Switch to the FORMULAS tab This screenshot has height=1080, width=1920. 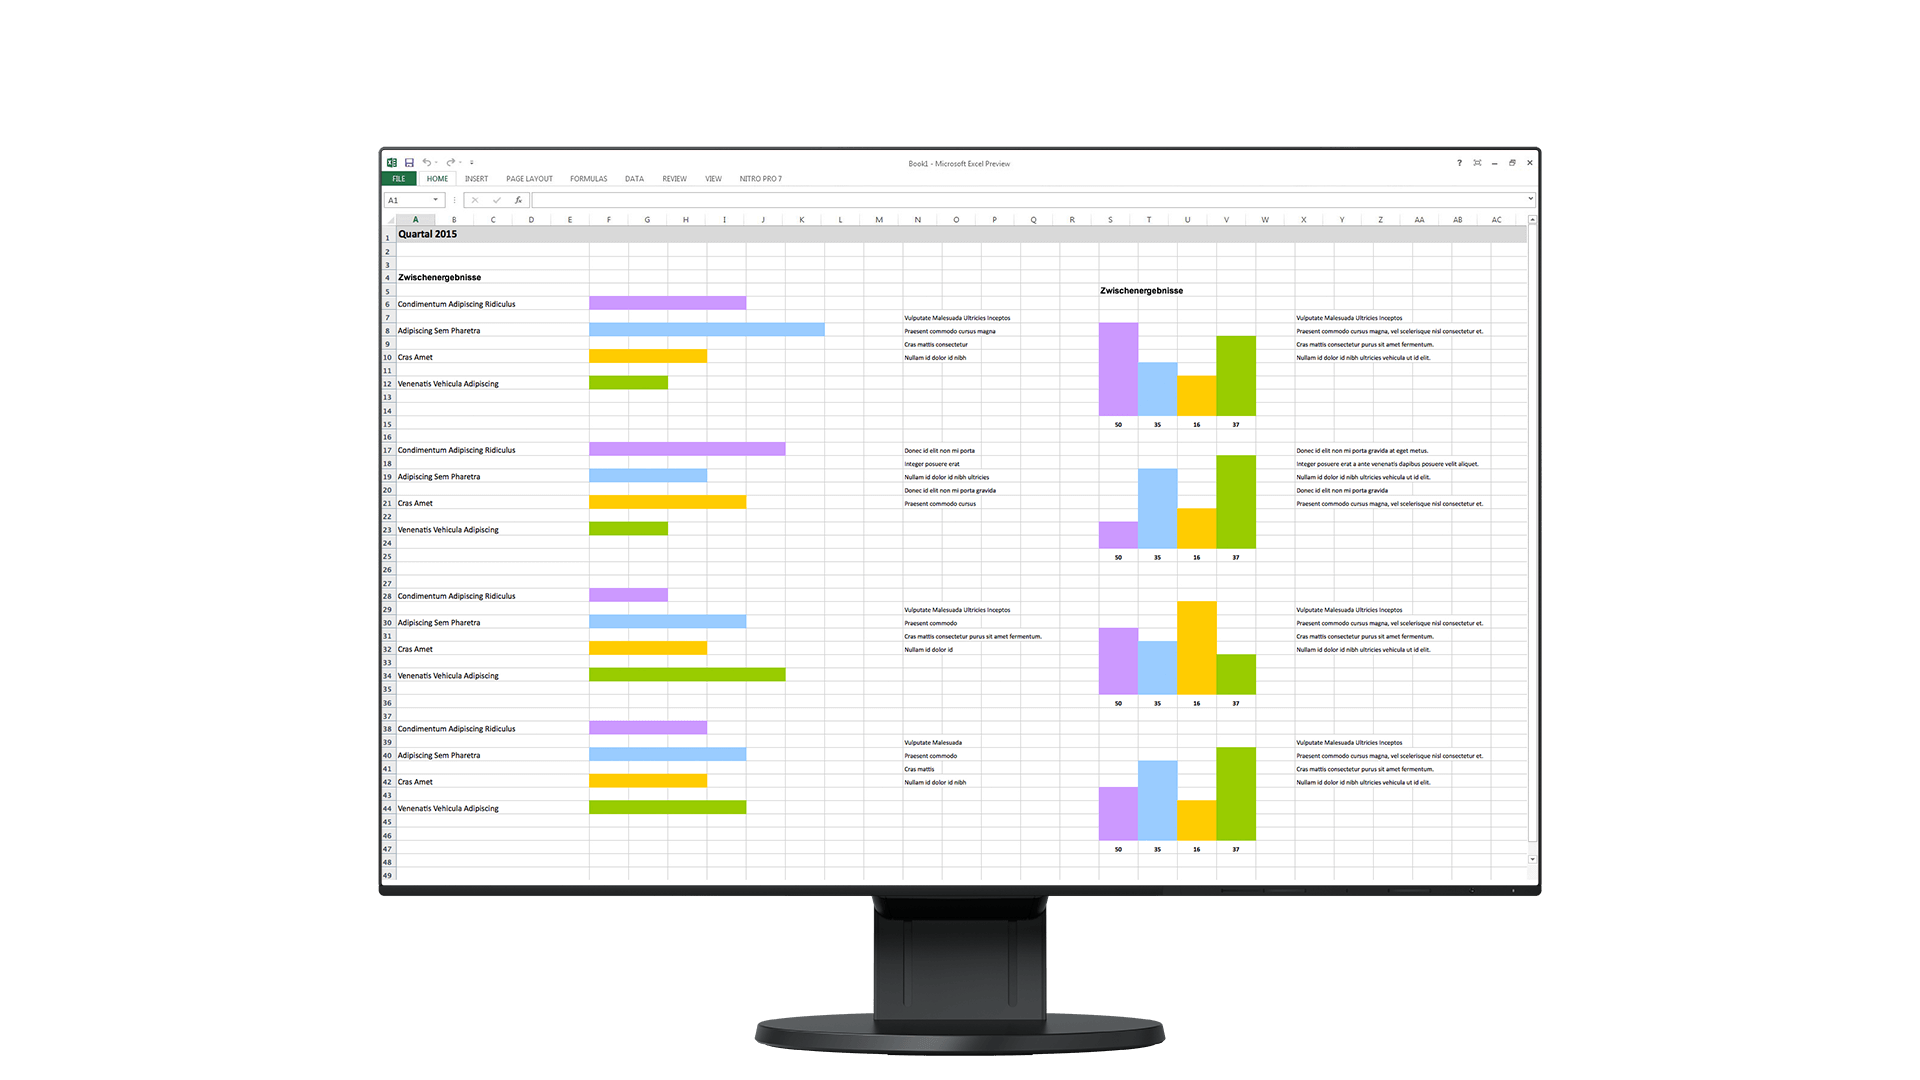588,179
